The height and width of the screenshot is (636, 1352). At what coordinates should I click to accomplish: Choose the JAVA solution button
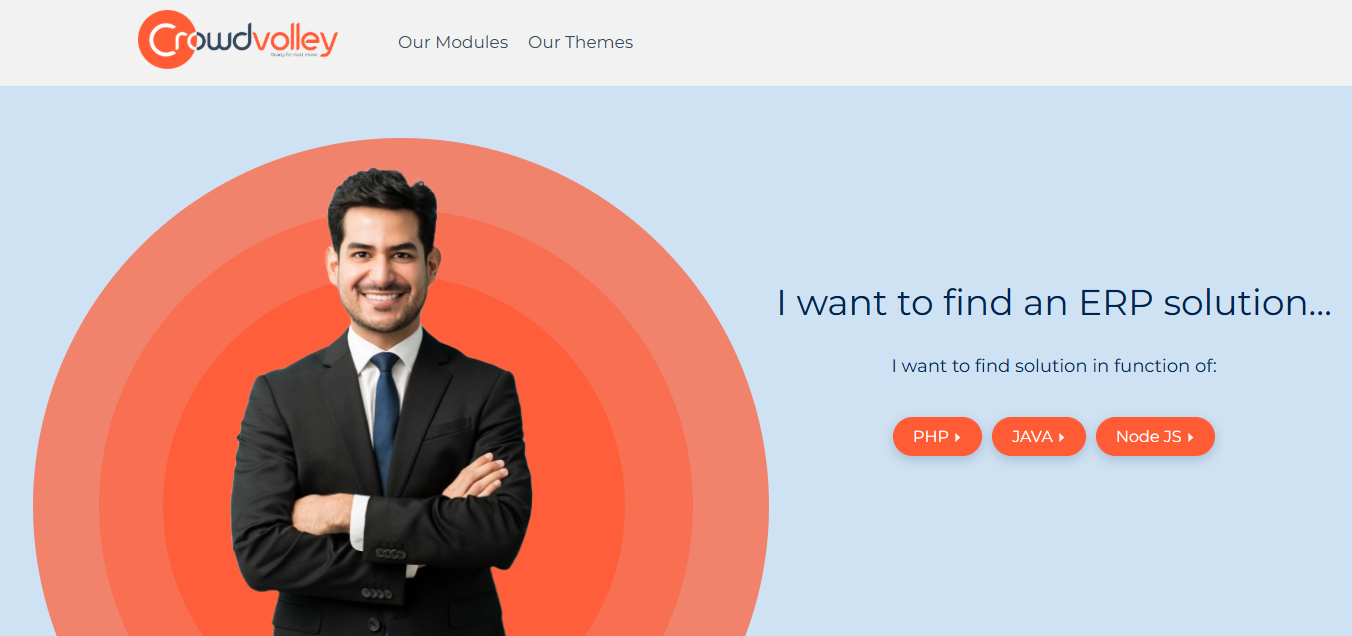click(x=1038, y=436)
